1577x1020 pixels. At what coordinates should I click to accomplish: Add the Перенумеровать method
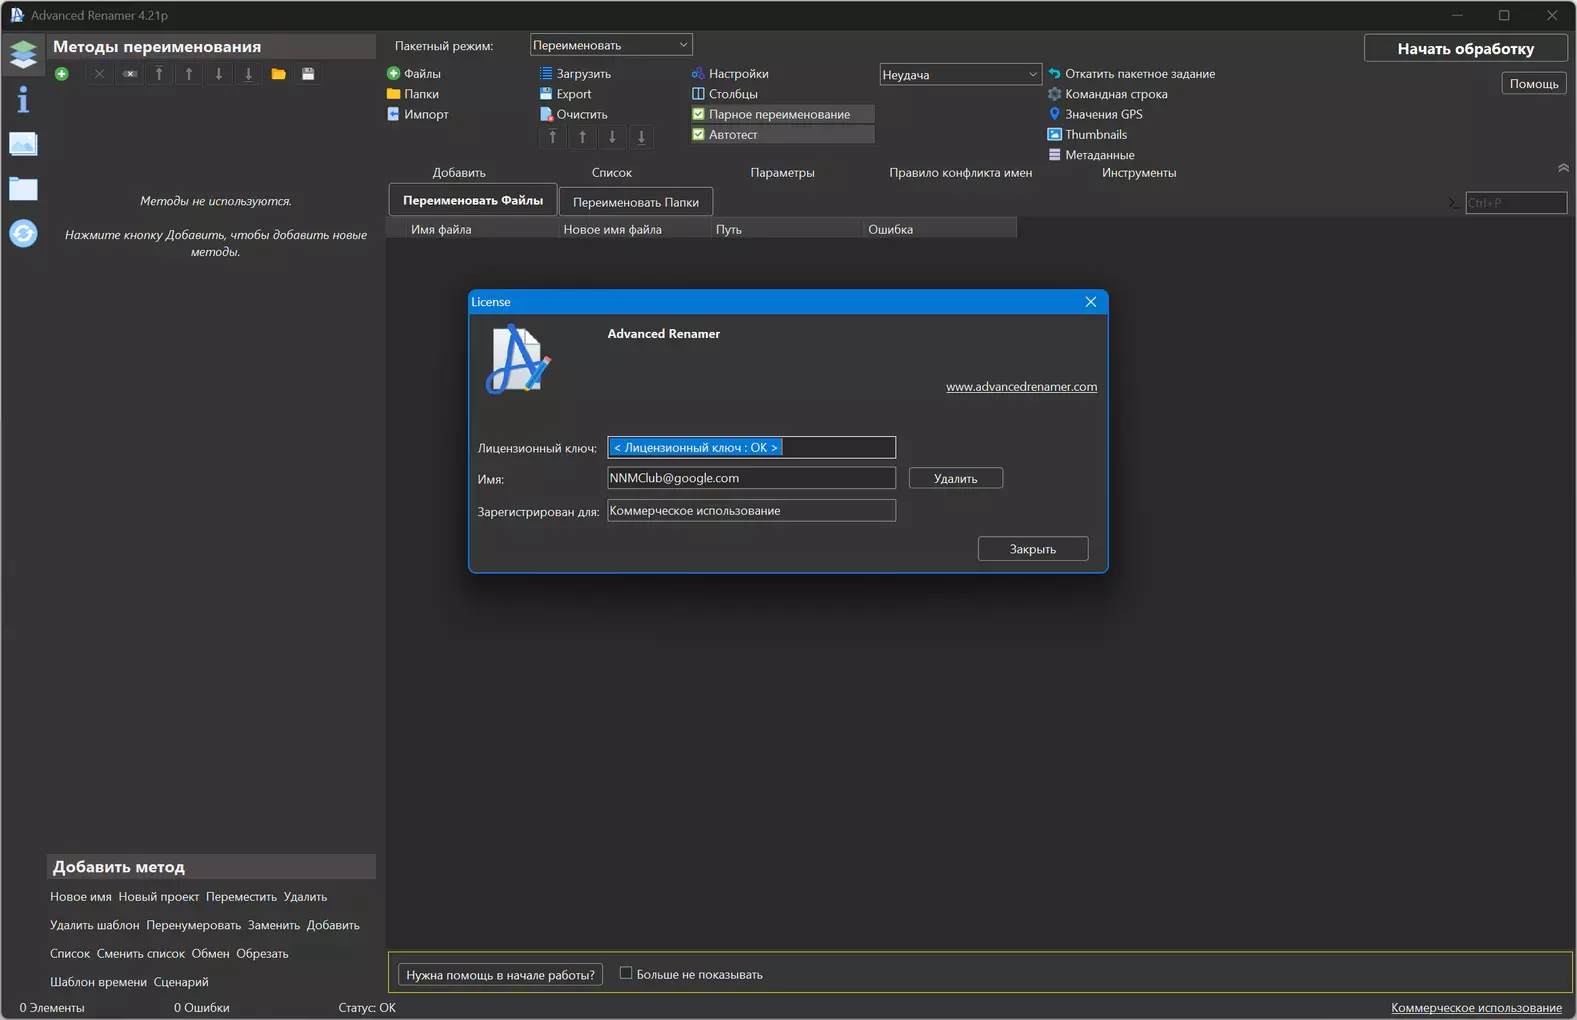194,925
